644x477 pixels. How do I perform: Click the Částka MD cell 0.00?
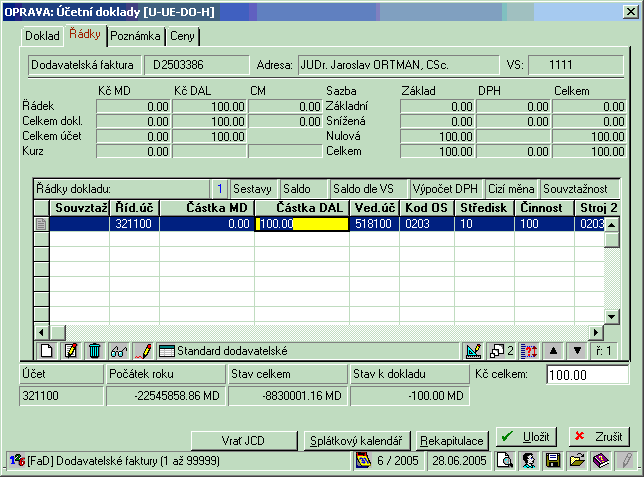pyautogui.click(x=207, y=224)
